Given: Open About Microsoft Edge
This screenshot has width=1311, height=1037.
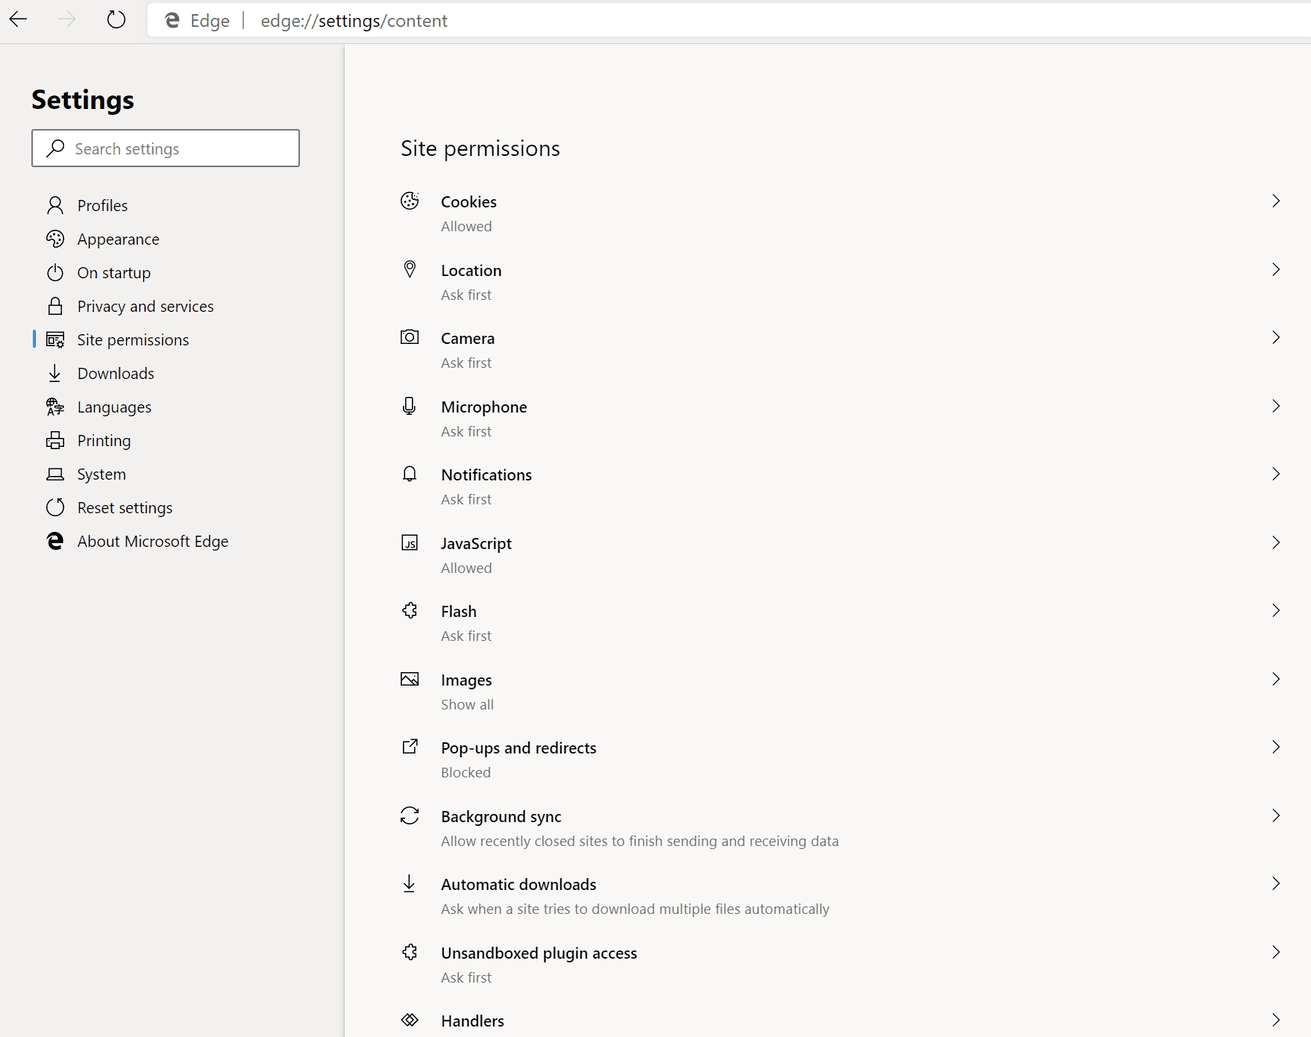Looking at the screenshot, I should click(152, 541).
